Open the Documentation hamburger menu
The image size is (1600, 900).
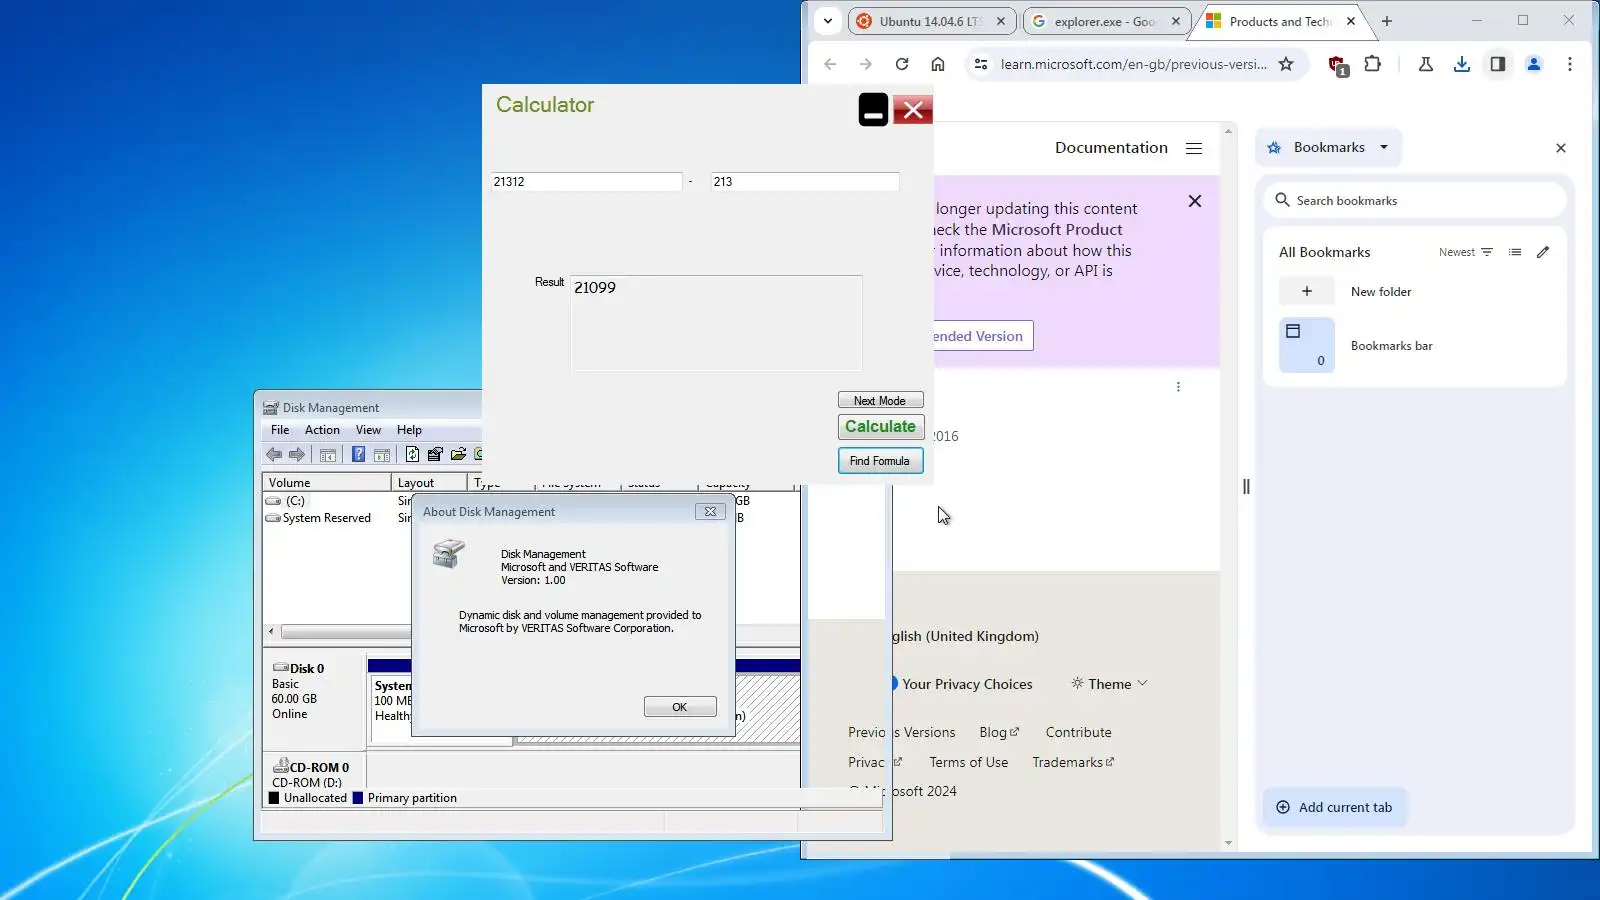coord(1194,148)
